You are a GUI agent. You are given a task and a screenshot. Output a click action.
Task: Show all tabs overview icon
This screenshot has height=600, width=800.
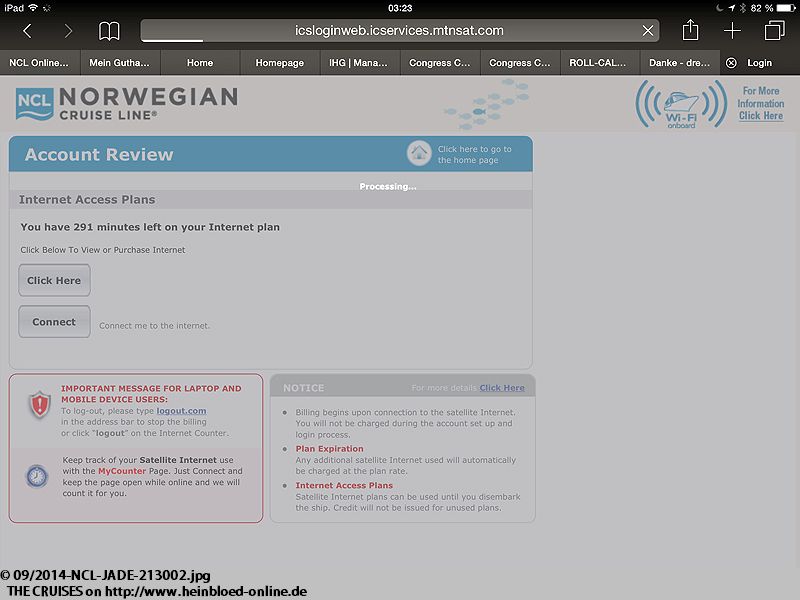point(774,30)
